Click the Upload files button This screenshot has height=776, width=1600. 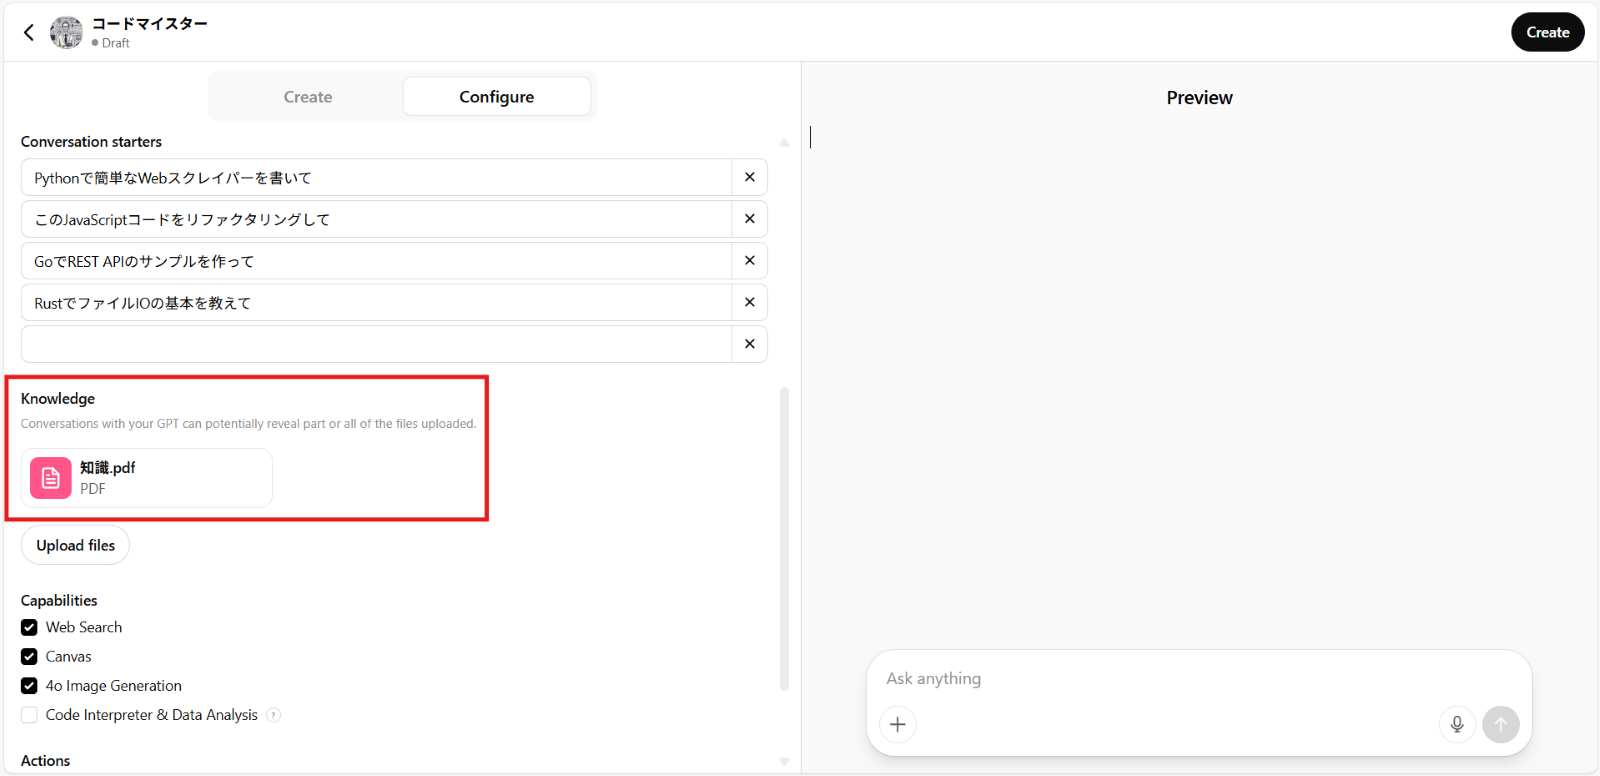[75, 545]
